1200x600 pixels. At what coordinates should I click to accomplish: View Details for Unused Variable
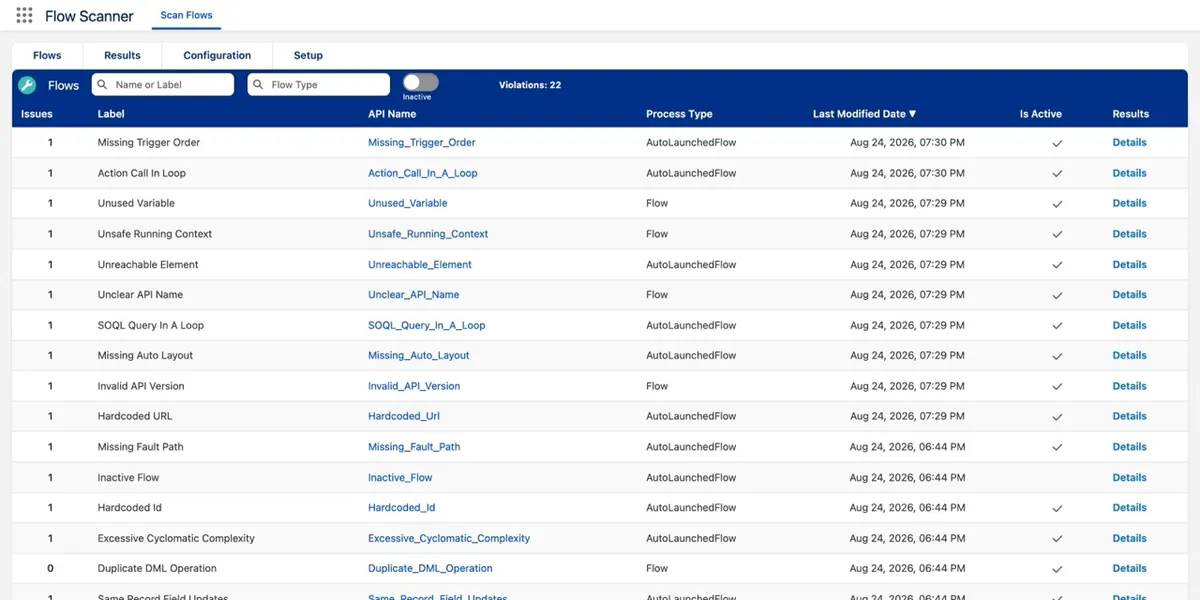pyautogui.click(x=1130, y=203)
